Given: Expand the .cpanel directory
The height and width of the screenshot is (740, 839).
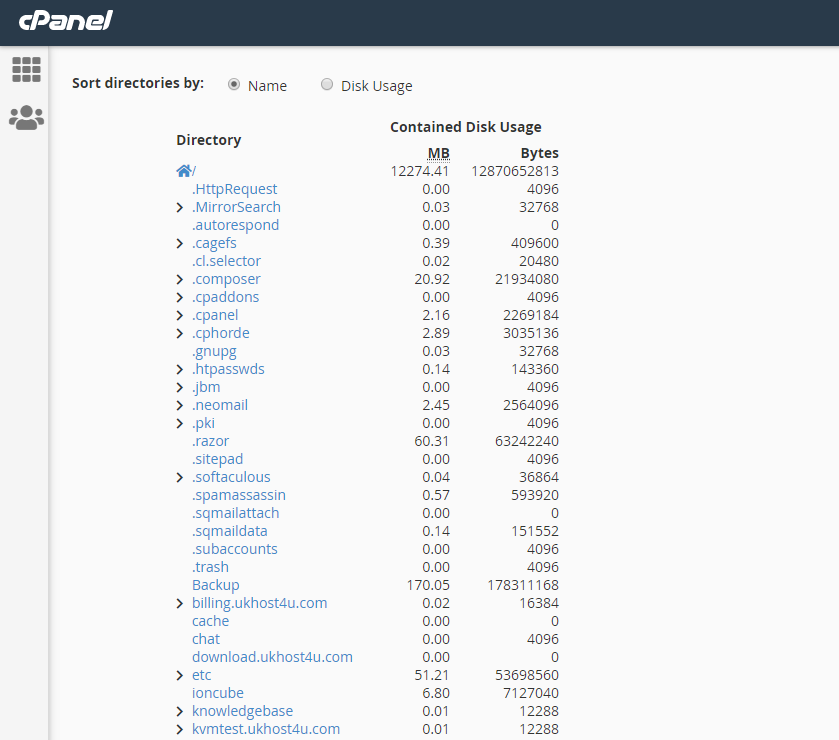Looking at the screenshot, I should tap(180, 316).
